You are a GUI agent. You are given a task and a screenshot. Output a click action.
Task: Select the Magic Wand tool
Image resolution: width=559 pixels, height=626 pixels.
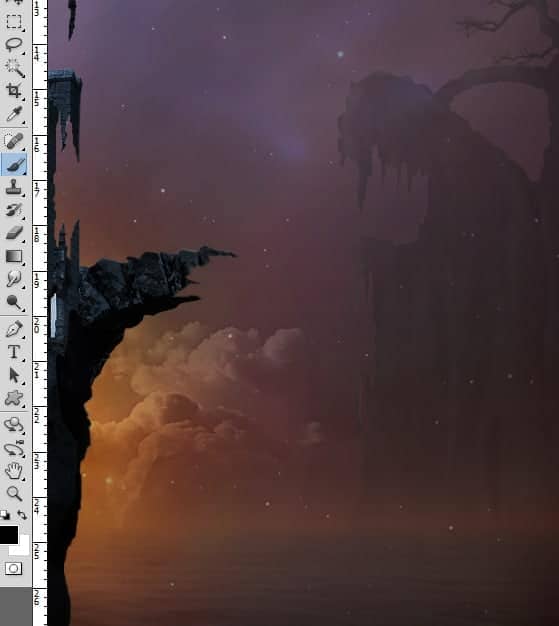[x=14, y=67]
